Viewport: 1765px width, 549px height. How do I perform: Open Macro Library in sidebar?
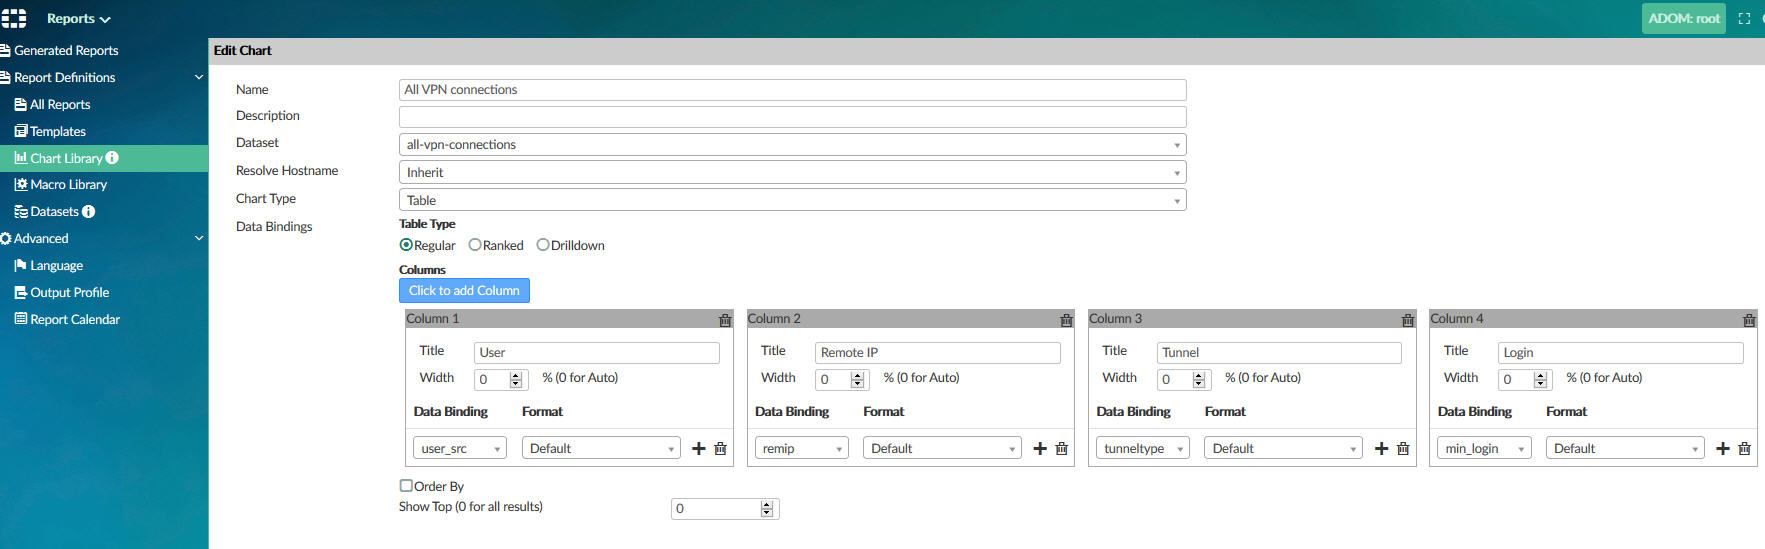pos(68,185)
